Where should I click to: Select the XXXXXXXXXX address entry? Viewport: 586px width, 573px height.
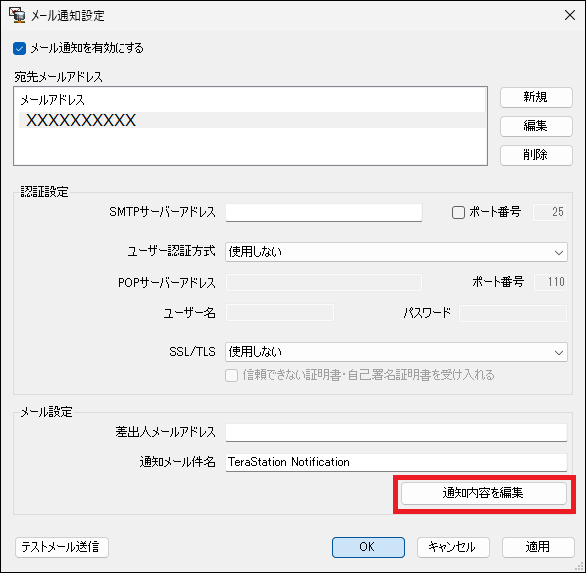click(x=252, y=120)
